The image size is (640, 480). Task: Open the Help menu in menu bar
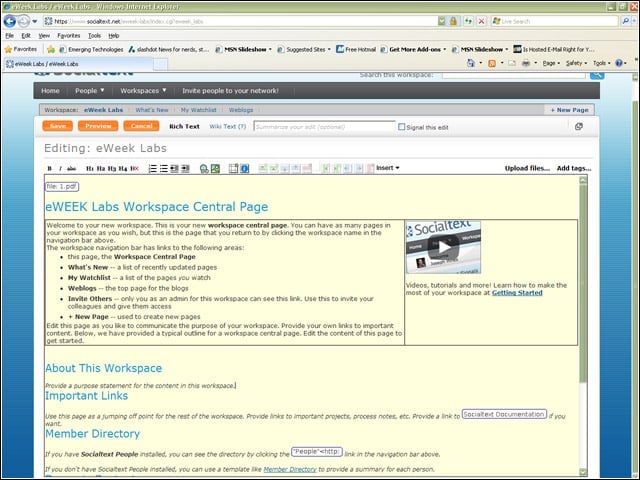point(114,36)
